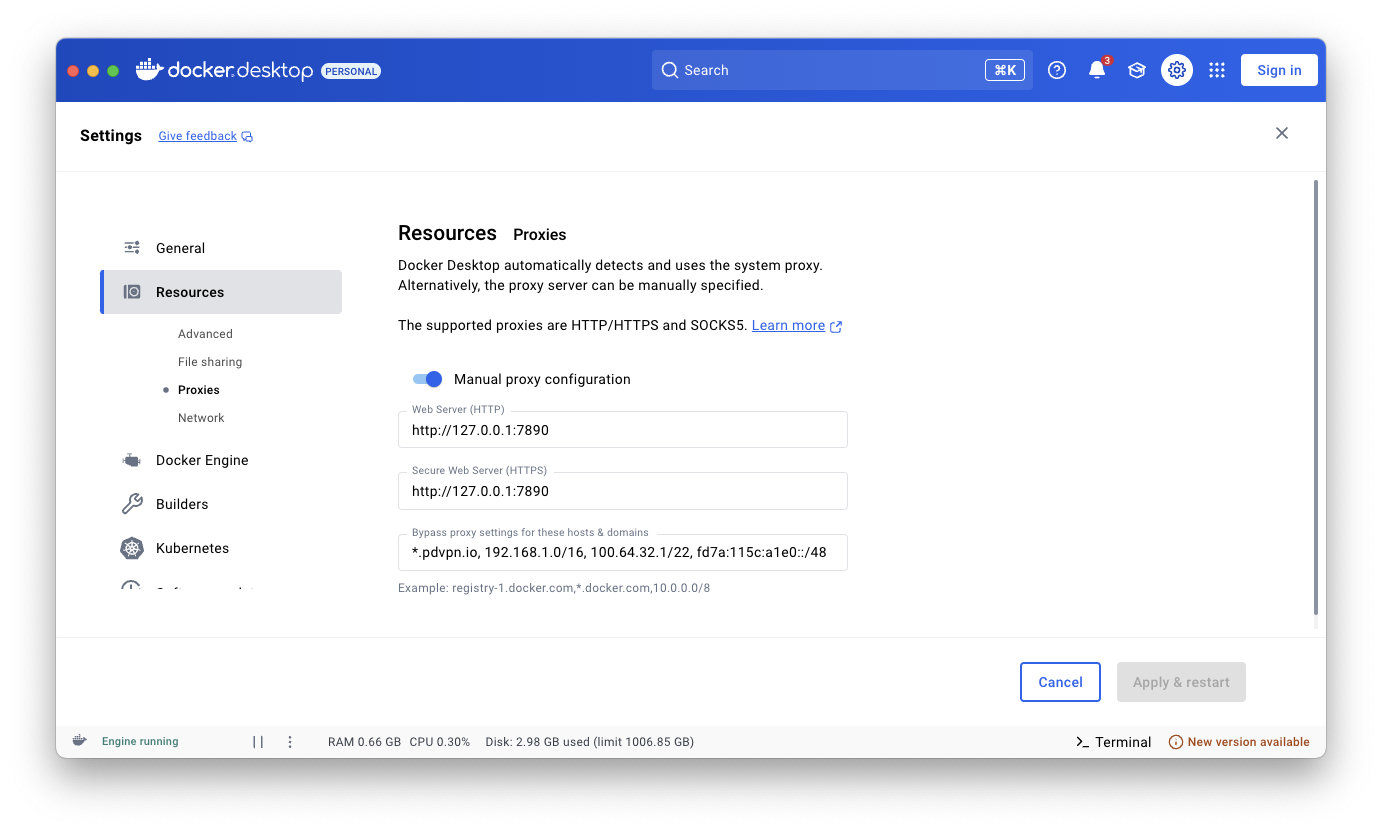The width and height of the screenshot is (1382, 832).
Task: Open Terminal from status bar
Action: click(1123, 742)
